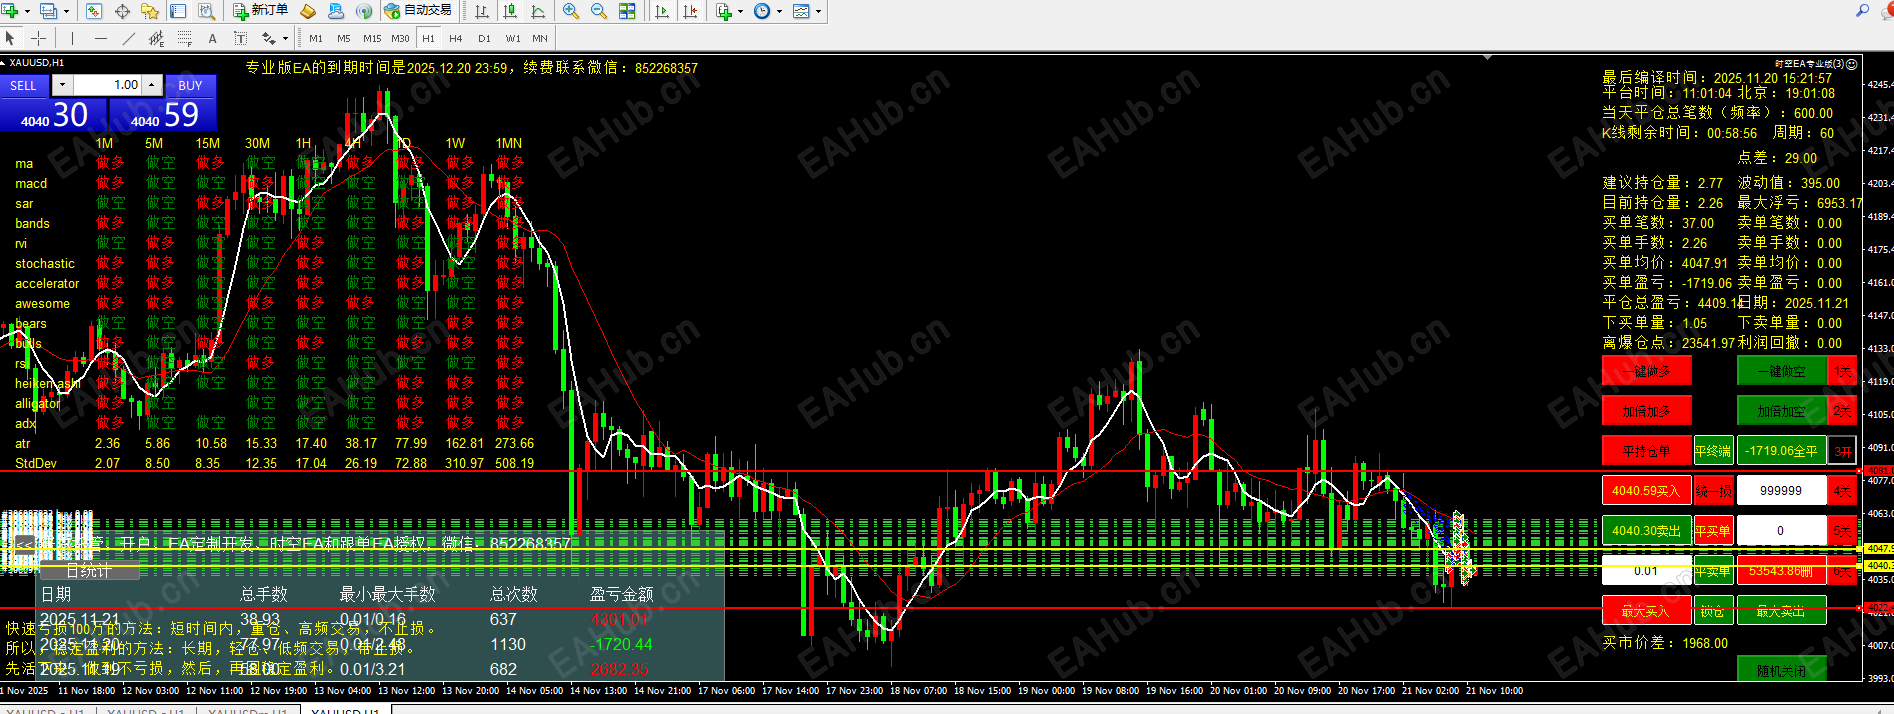Select the text label T tool

pyautogui.click(x=240, y=38)
